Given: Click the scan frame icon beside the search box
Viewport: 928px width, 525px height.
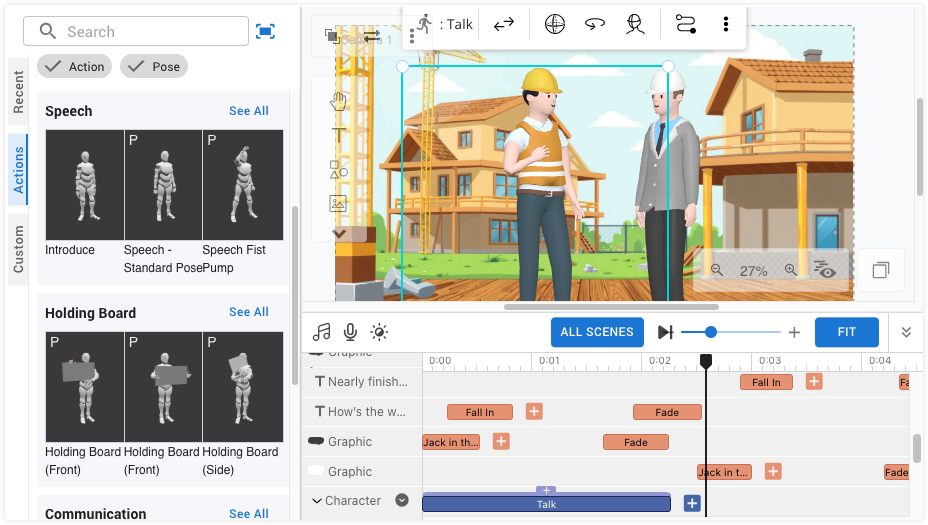Looking at the screenshot, I should coord(265,32).
